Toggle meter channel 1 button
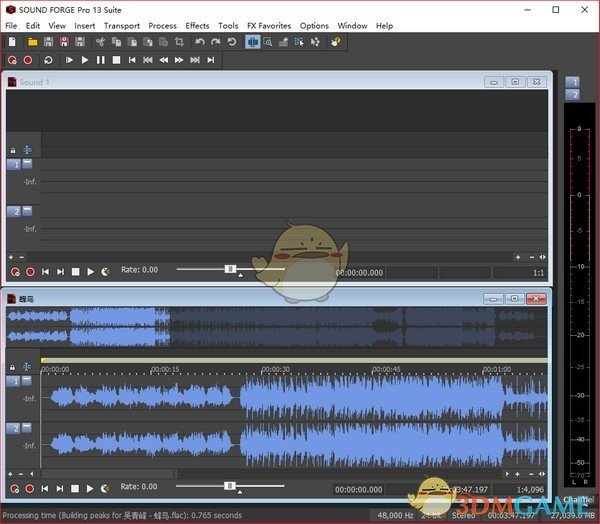This screenshot has width=600, height=524. 572,82
